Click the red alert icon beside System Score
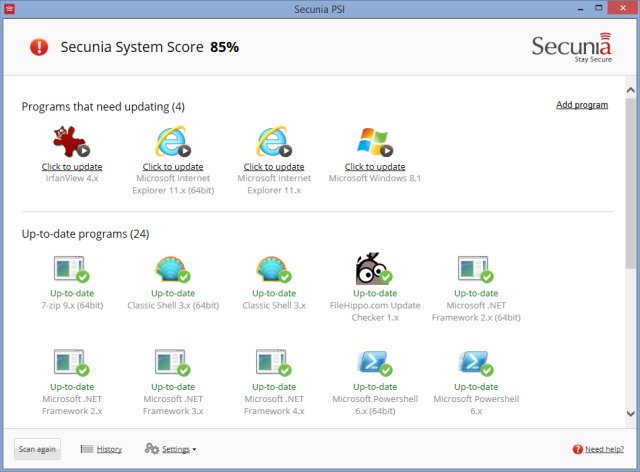Viewport: 640px width, 472px height. point(39,47)
